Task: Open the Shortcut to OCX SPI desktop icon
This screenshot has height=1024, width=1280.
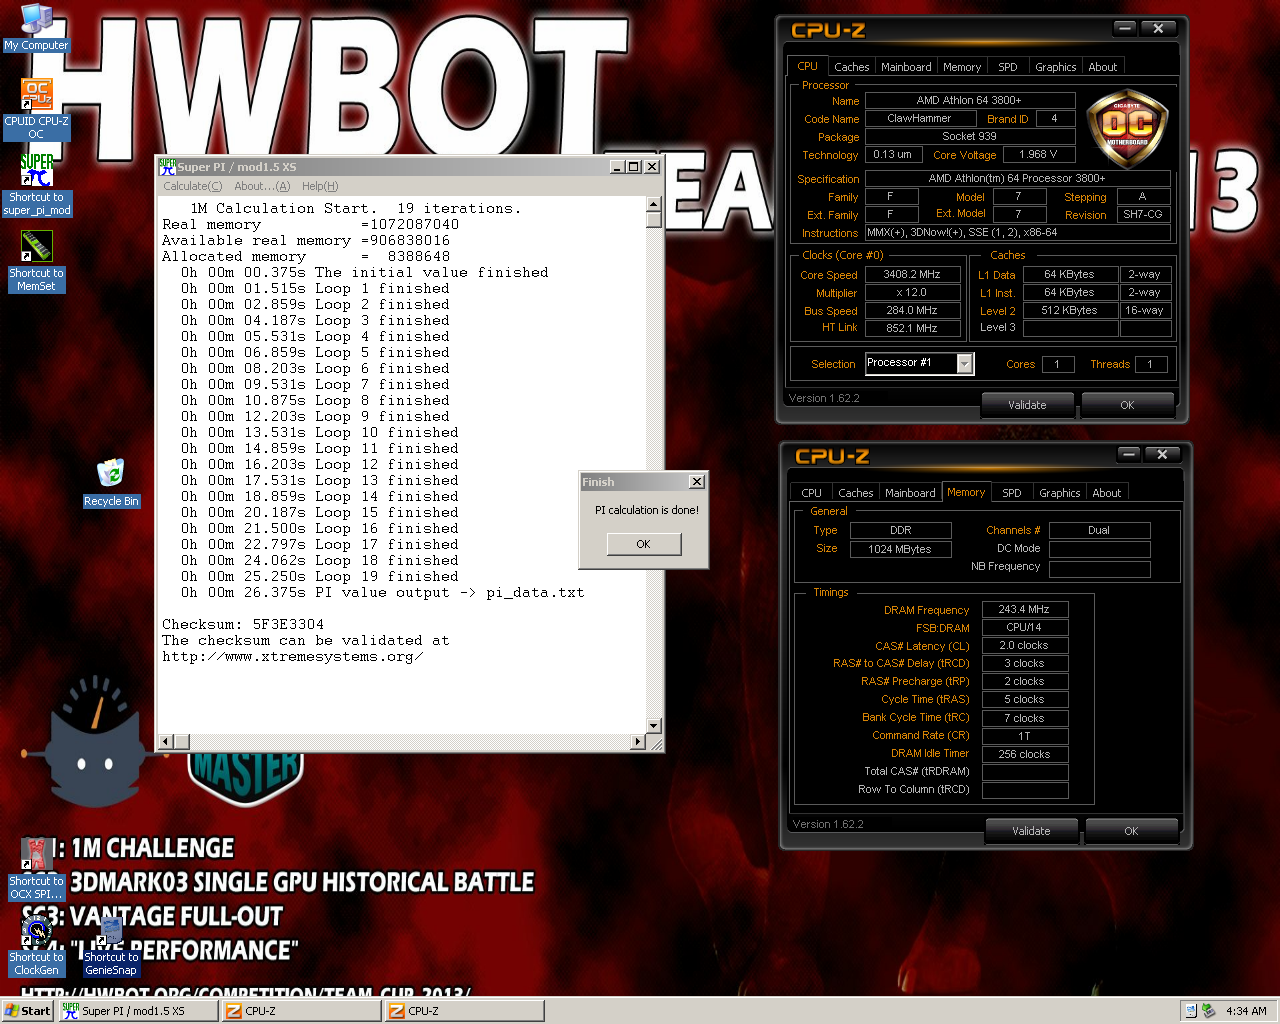Action: tap(36, 870)
